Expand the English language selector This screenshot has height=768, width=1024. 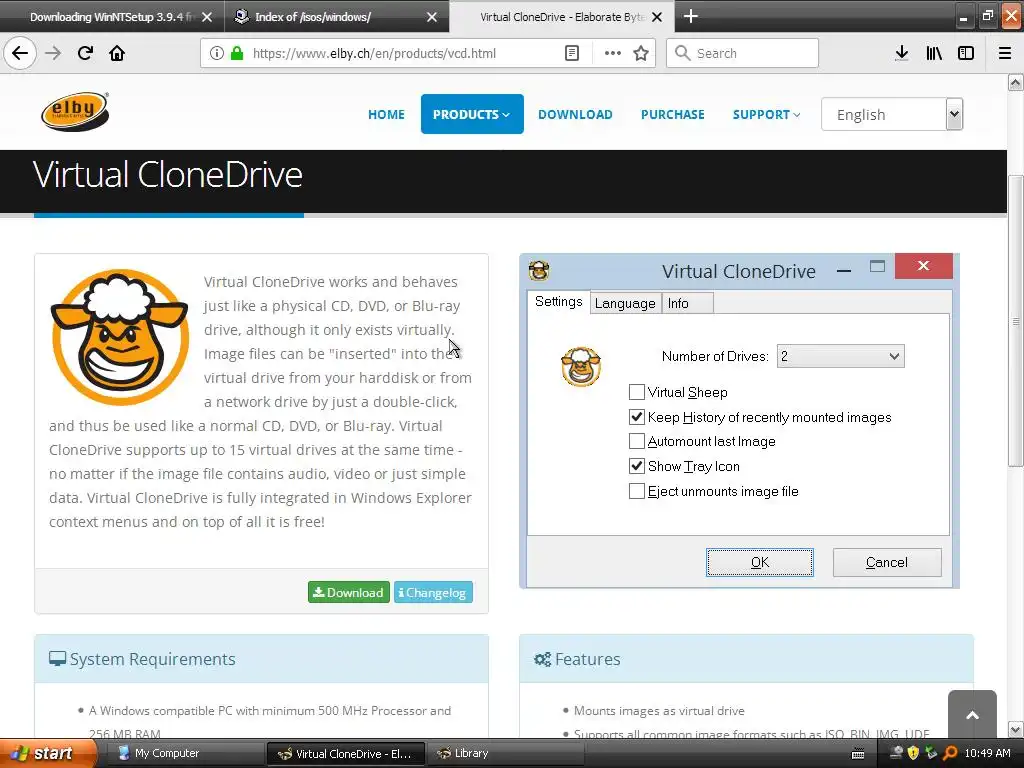[891, 114]
